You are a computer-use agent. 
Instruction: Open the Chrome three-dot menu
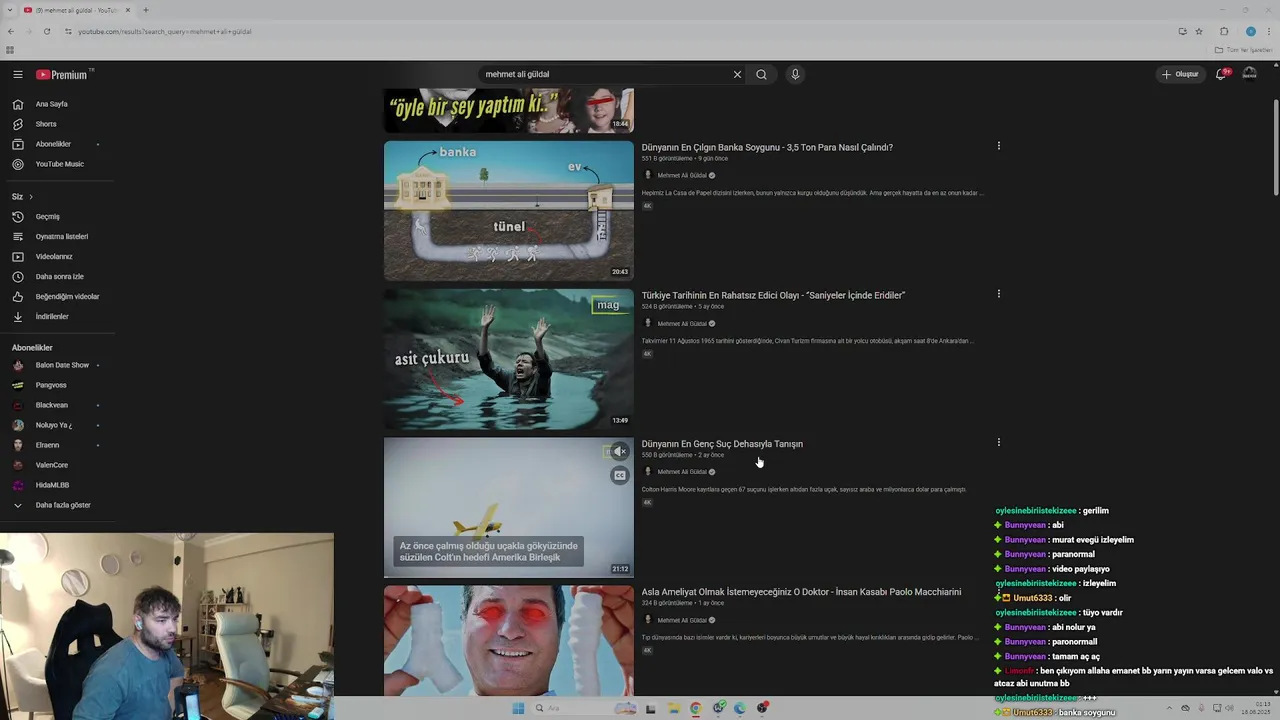pos(1269,31)
